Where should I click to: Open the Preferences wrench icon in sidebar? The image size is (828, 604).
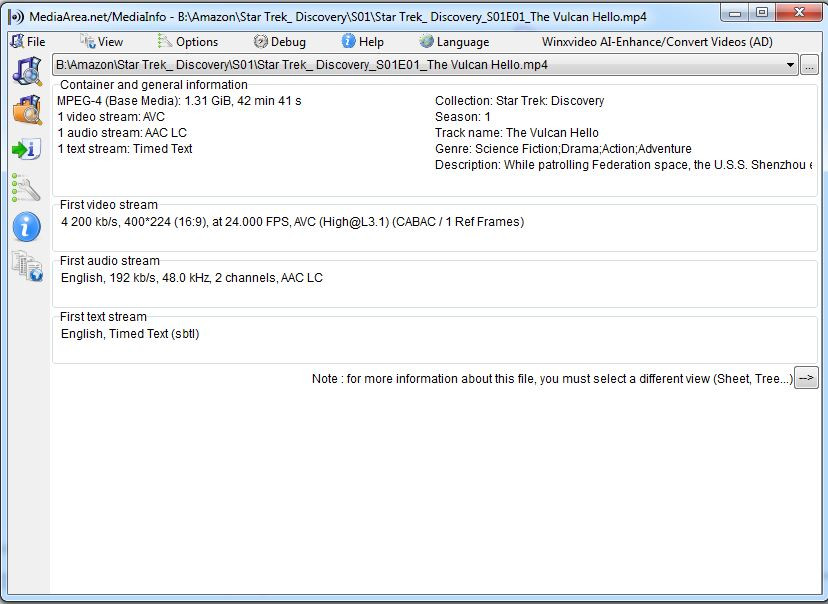tap(26, 188)
